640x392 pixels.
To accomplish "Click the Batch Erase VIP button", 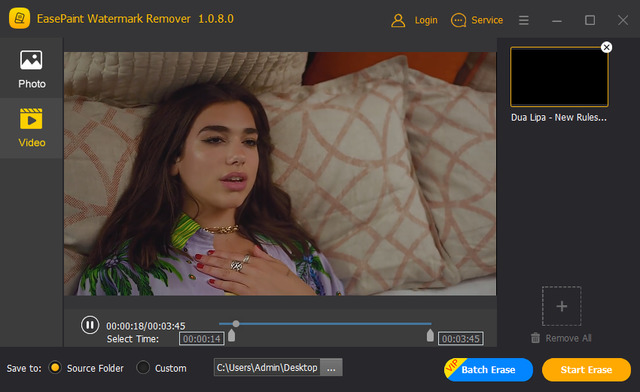I will 489,370.
